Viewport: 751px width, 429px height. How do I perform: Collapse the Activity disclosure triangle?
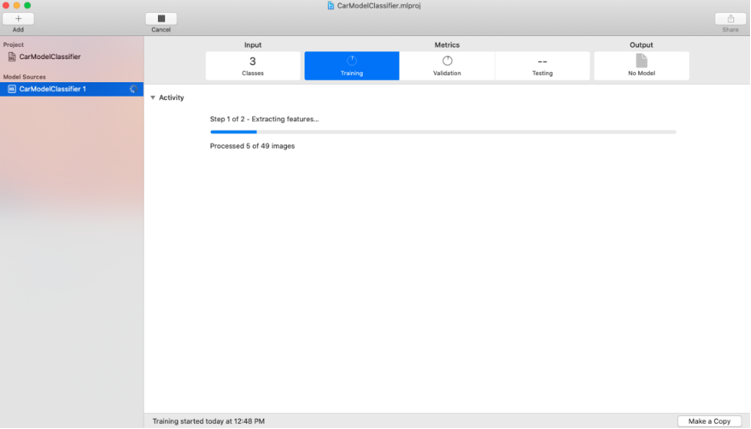click(x=153, y=98)
